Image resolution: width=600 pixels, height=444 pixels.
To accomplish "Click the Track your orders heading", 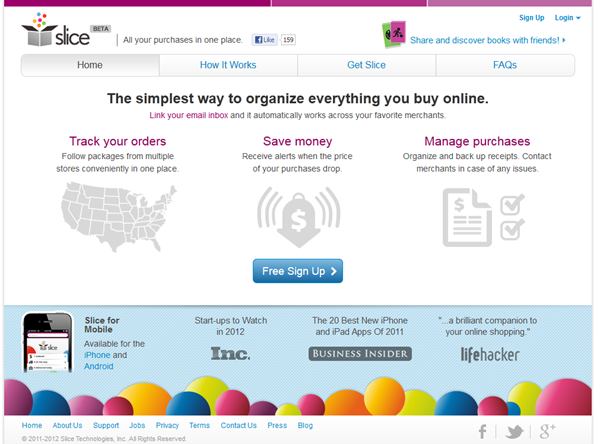I will click(x=117, y=141).
